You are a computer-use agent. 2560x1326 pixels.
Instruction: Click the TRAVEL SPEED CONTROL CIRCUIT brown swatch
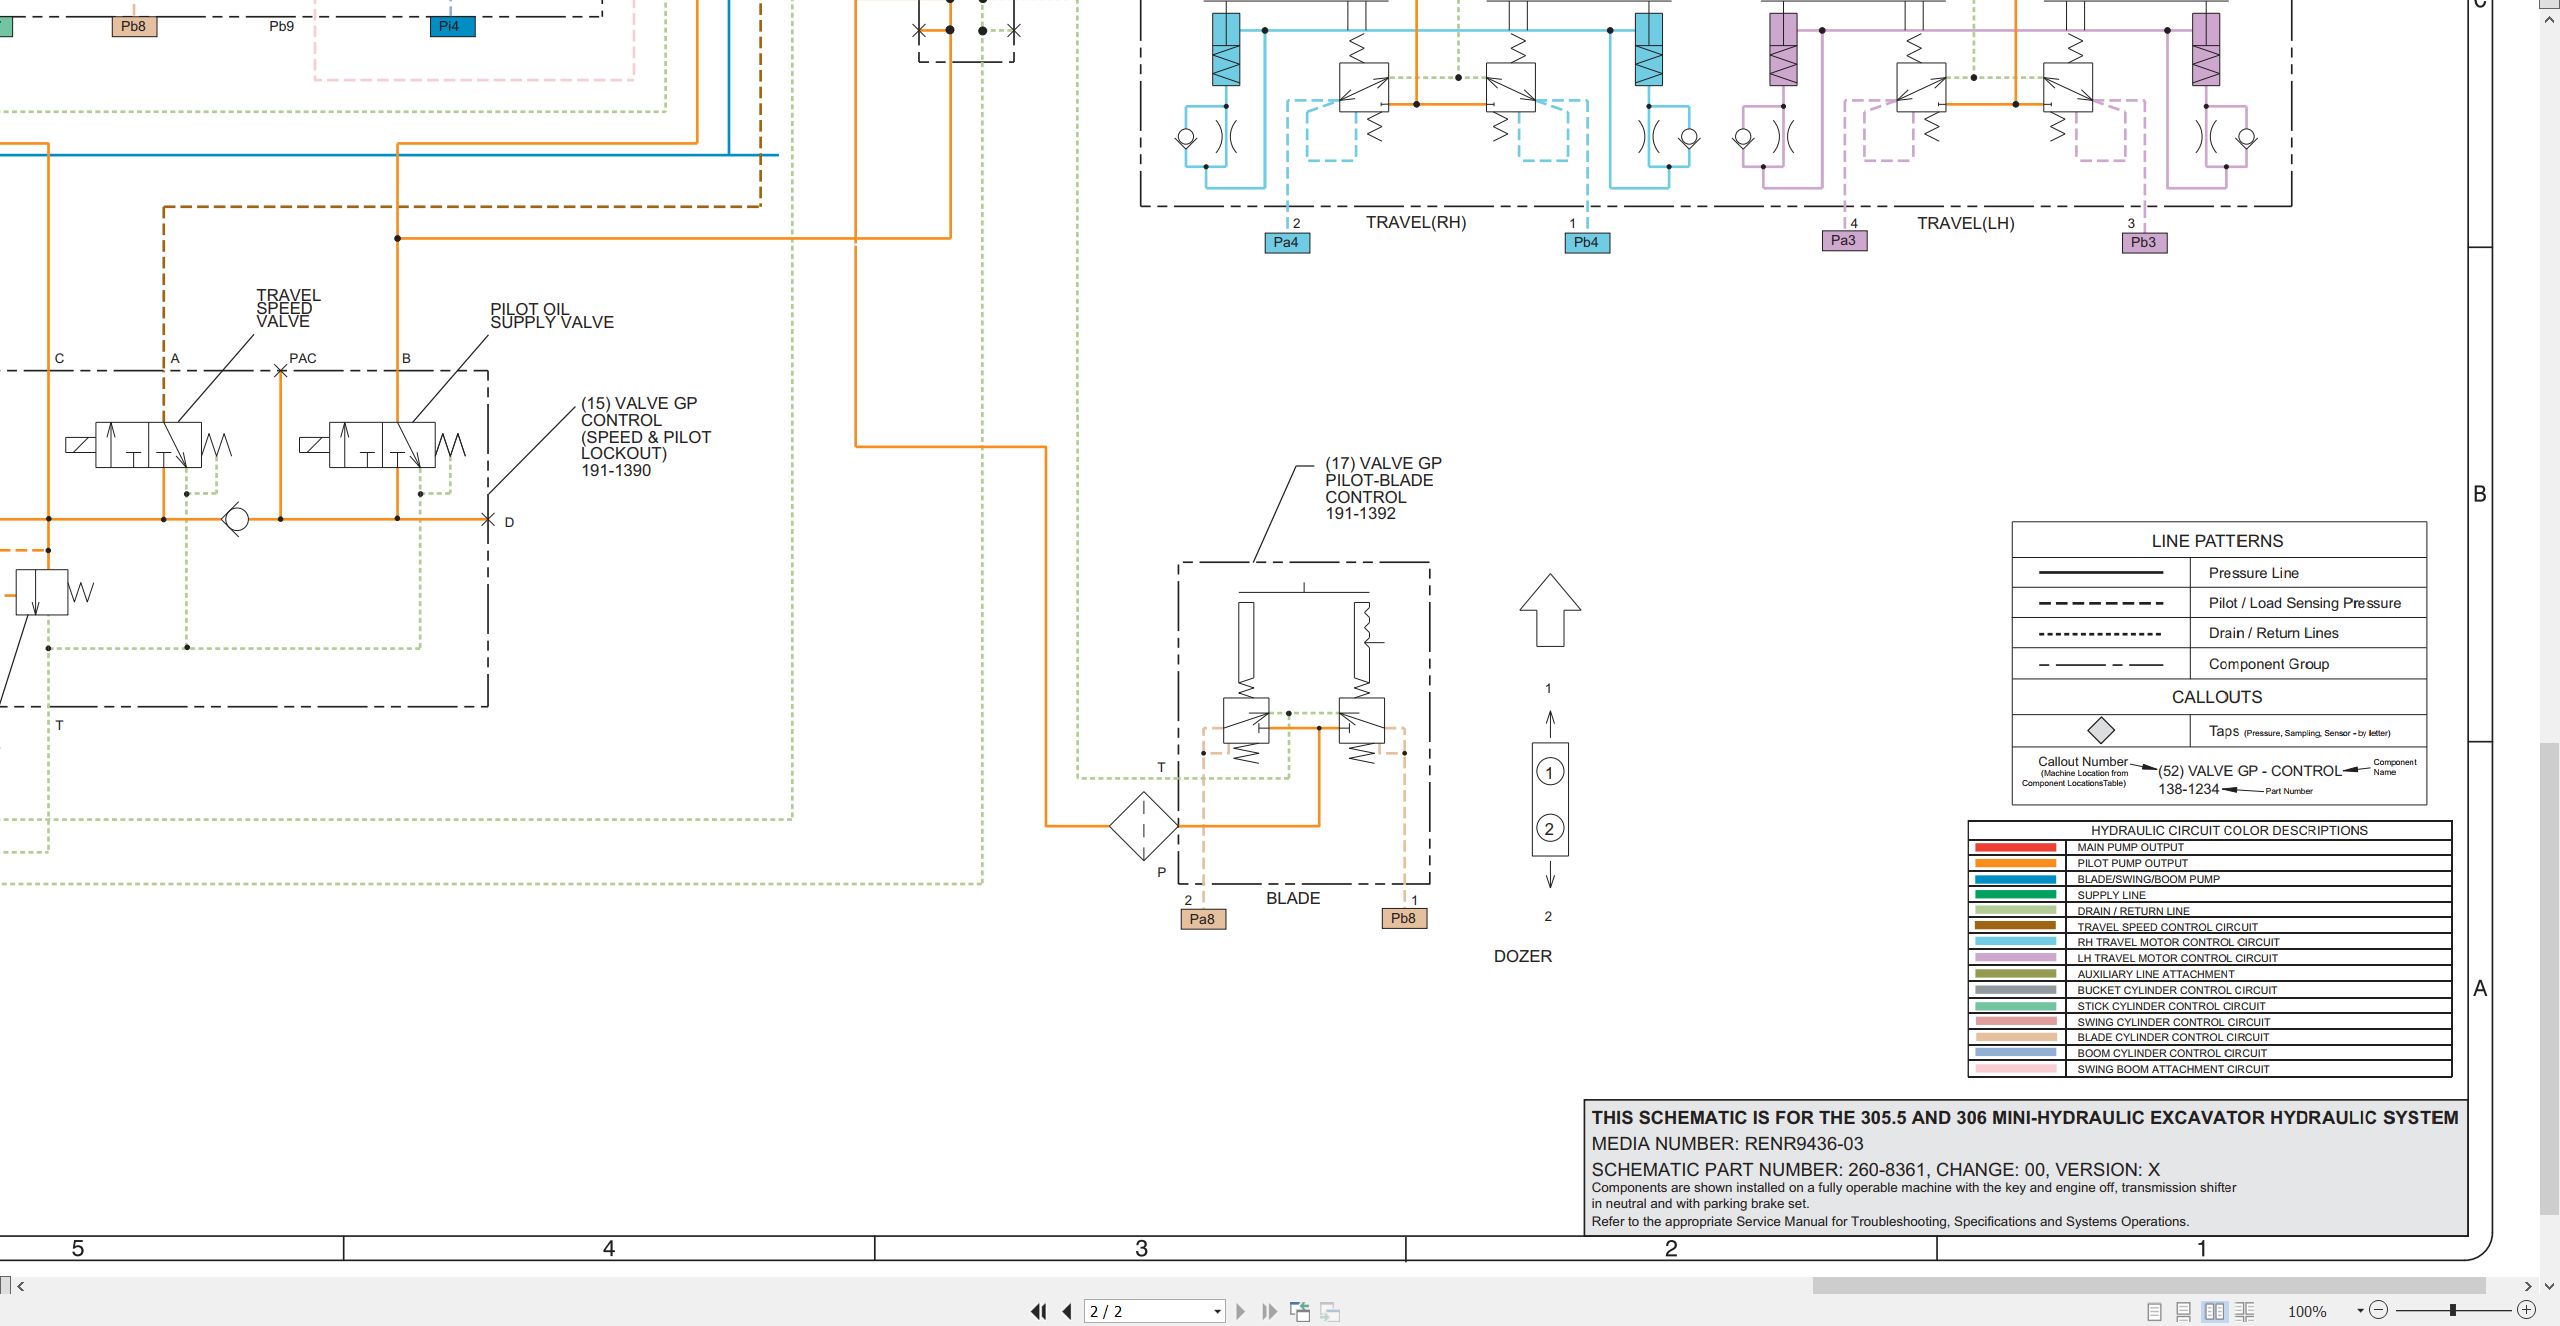(2015, 926)
